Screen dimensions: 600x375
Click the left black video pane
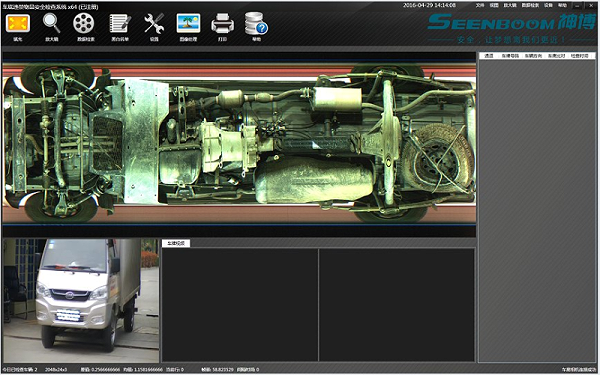tap(240, 305)
